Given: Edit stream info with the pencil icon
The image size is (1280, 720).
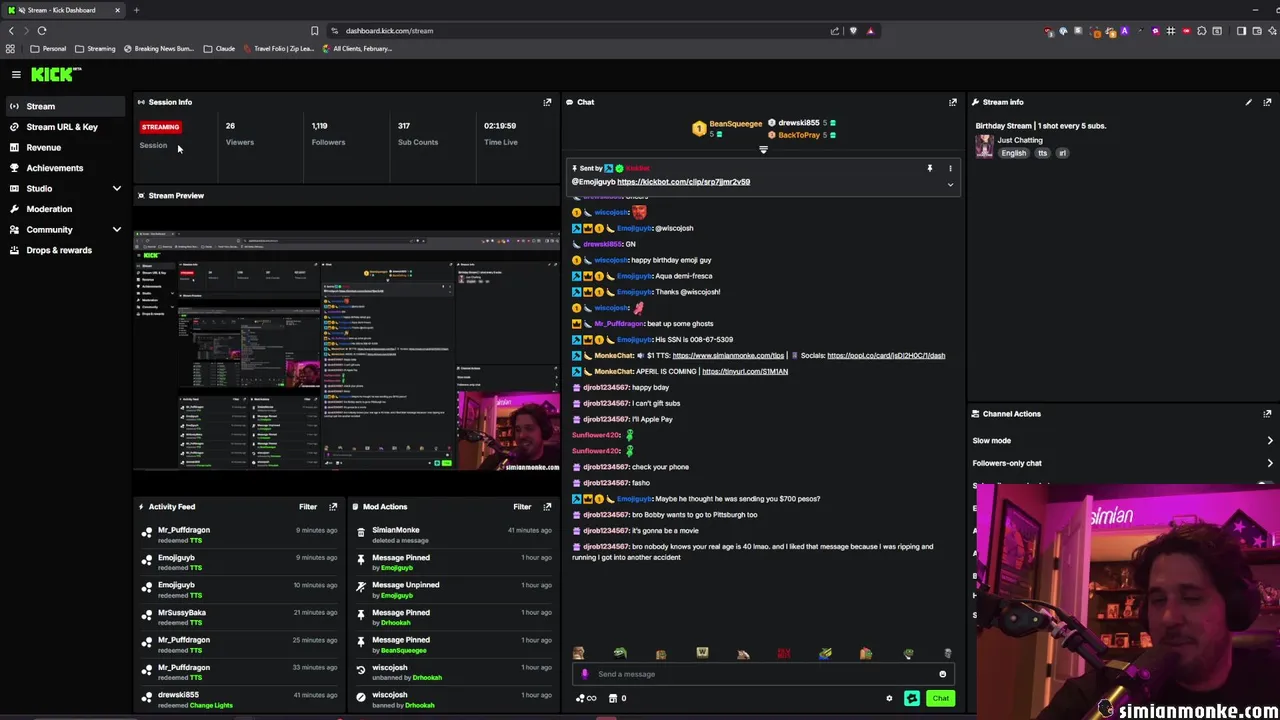Looking at the screenshot, I should 1248,102.
